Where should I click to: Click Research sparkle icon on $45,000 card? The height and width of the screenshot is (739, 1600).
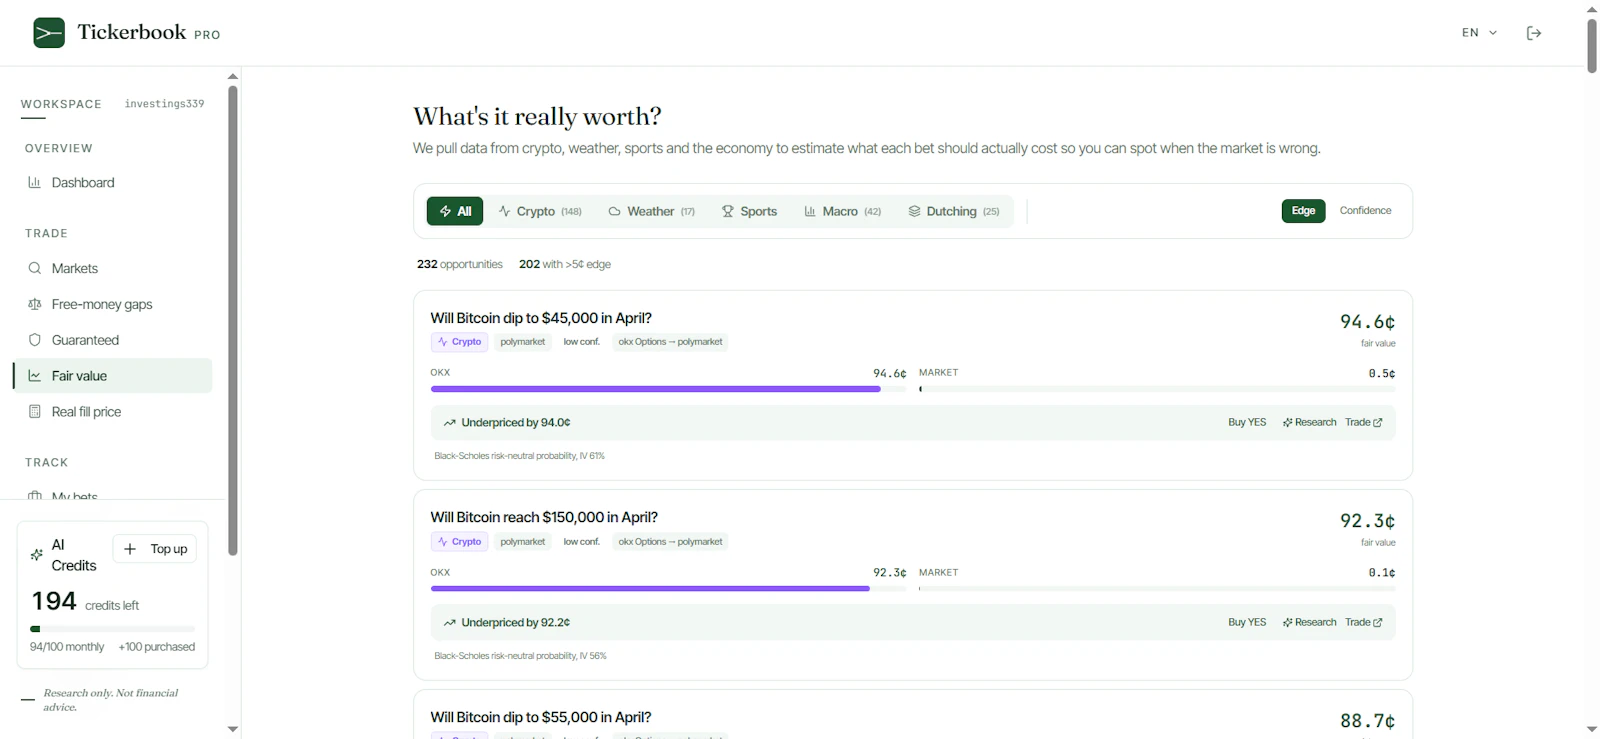pos(1288,423)
